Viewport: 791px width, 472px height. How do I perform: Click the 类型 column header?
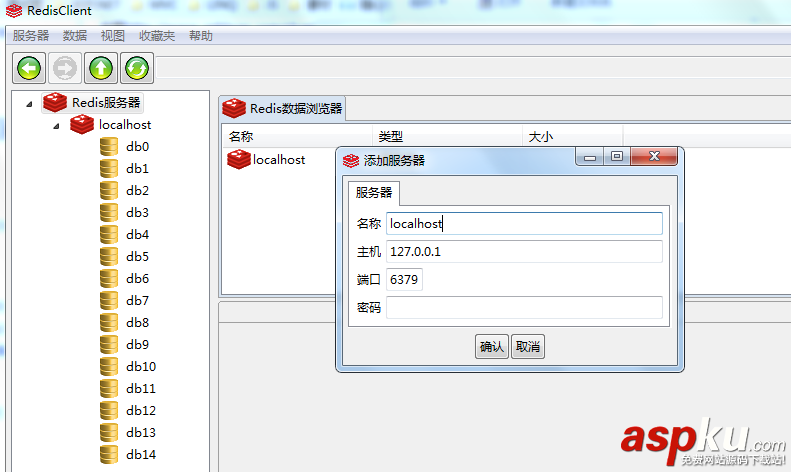[x=447, y=137]
